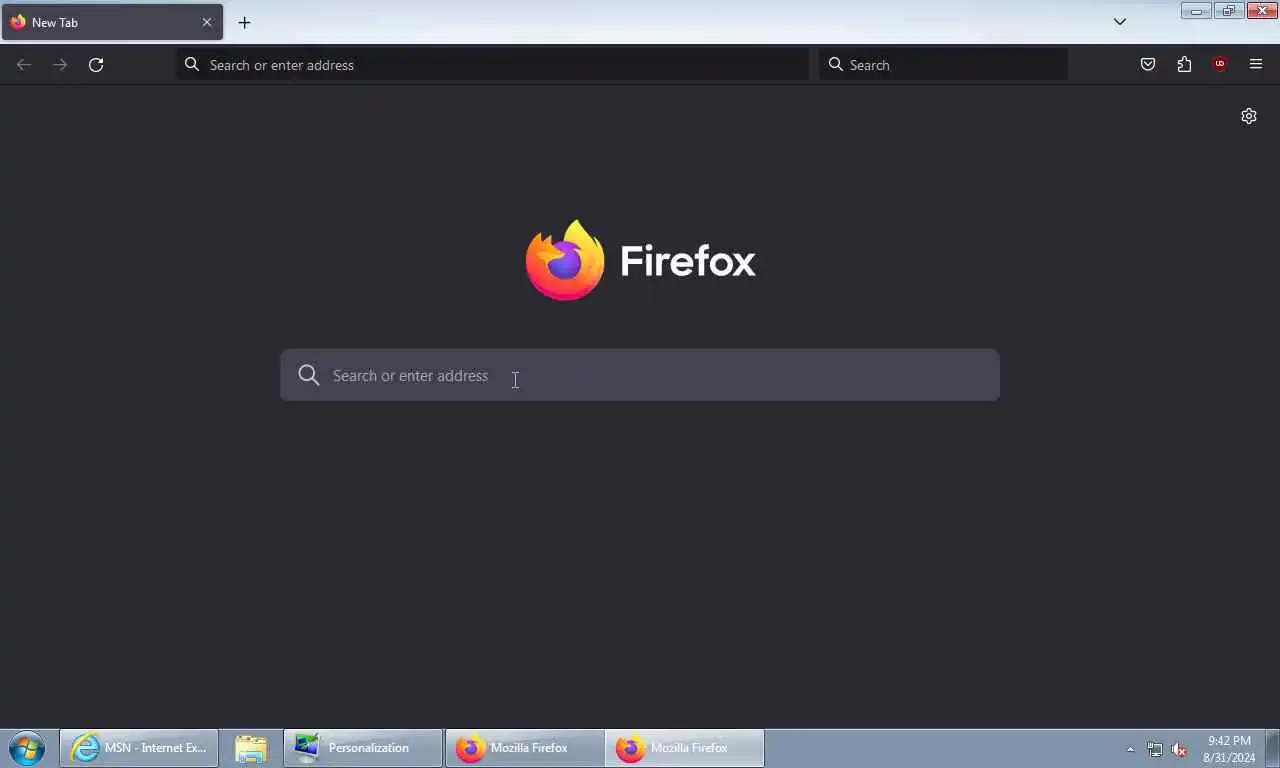Viewport: 1280px width, 768px height.
Task: Click the magnifier icon in the Search box
Action: [836, 65]
